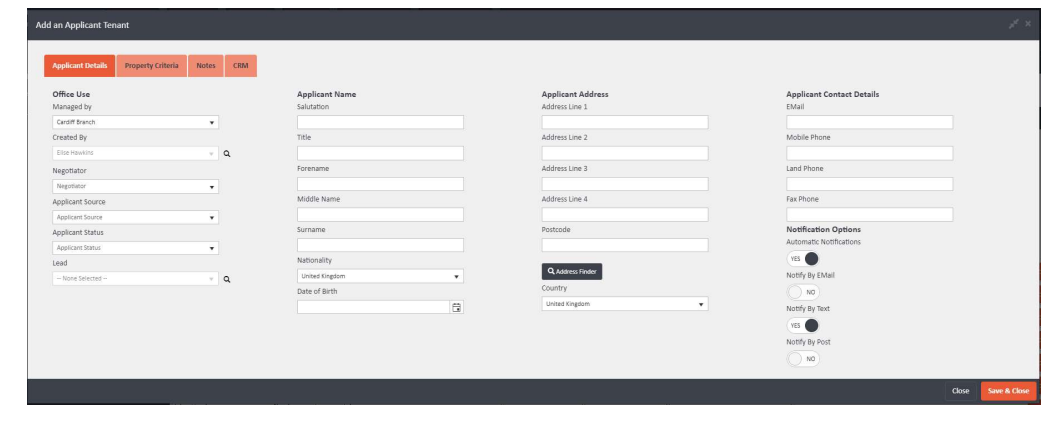Image resolution: width=1053 pixels, height=424 pixels.
Task: Open the Country dropdown
Action: 624,304
